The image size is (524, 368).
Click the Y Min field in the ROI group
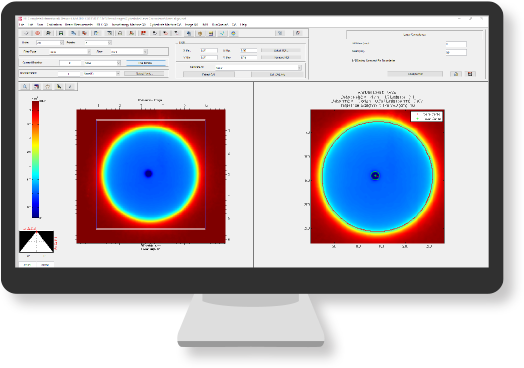click(209, 57)
